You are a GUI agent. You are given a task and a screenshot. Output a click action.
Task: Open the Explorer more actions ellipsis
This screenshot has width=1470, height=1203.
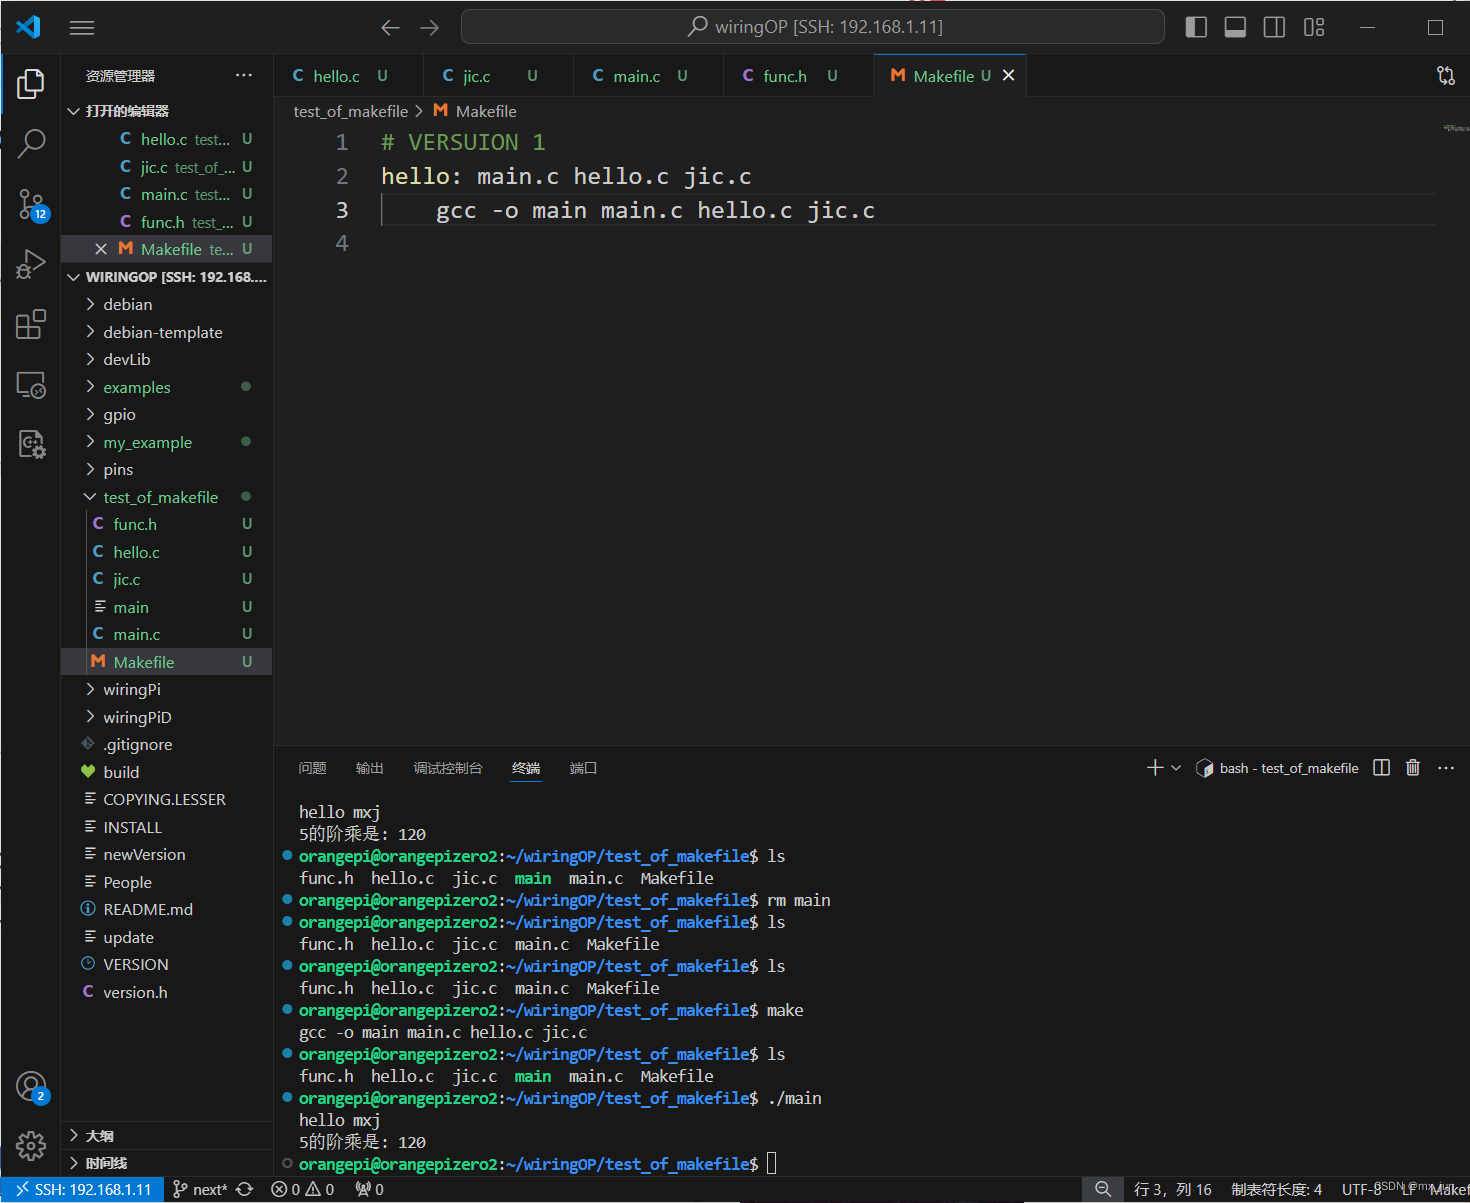[244, 76]
